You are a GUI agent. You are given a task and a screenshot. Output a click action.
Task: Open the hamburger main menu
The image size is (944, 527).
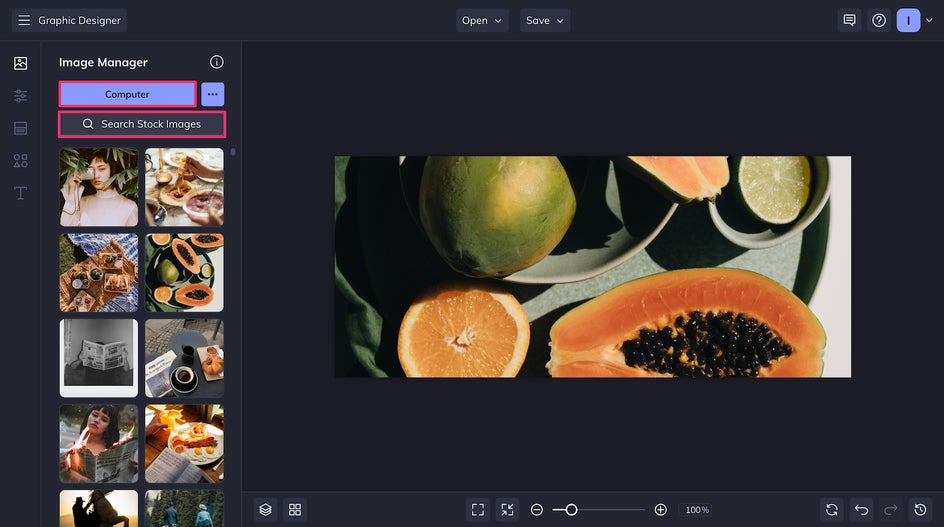(x=24, y=20)
